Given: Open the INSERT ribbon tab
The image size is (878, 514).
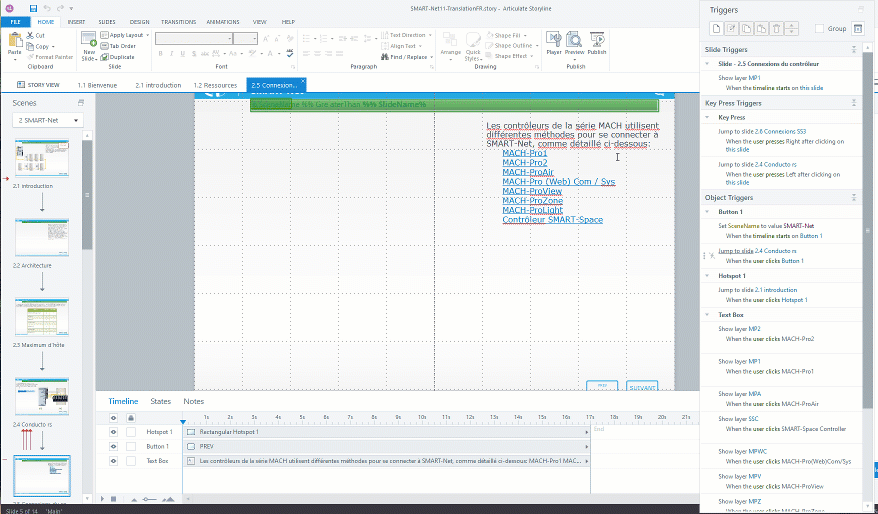Looking at the screenshot, I should pos(77,21).
